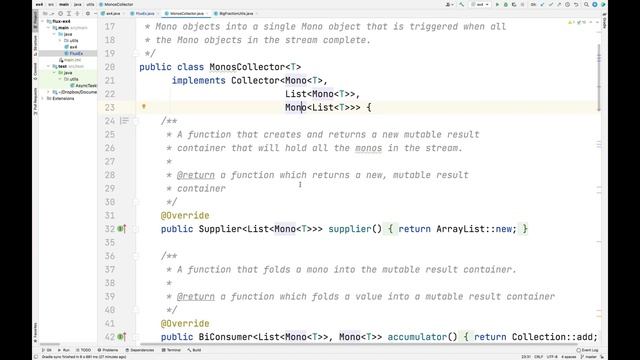Rollback changes with the undo arrow icon

576,4
